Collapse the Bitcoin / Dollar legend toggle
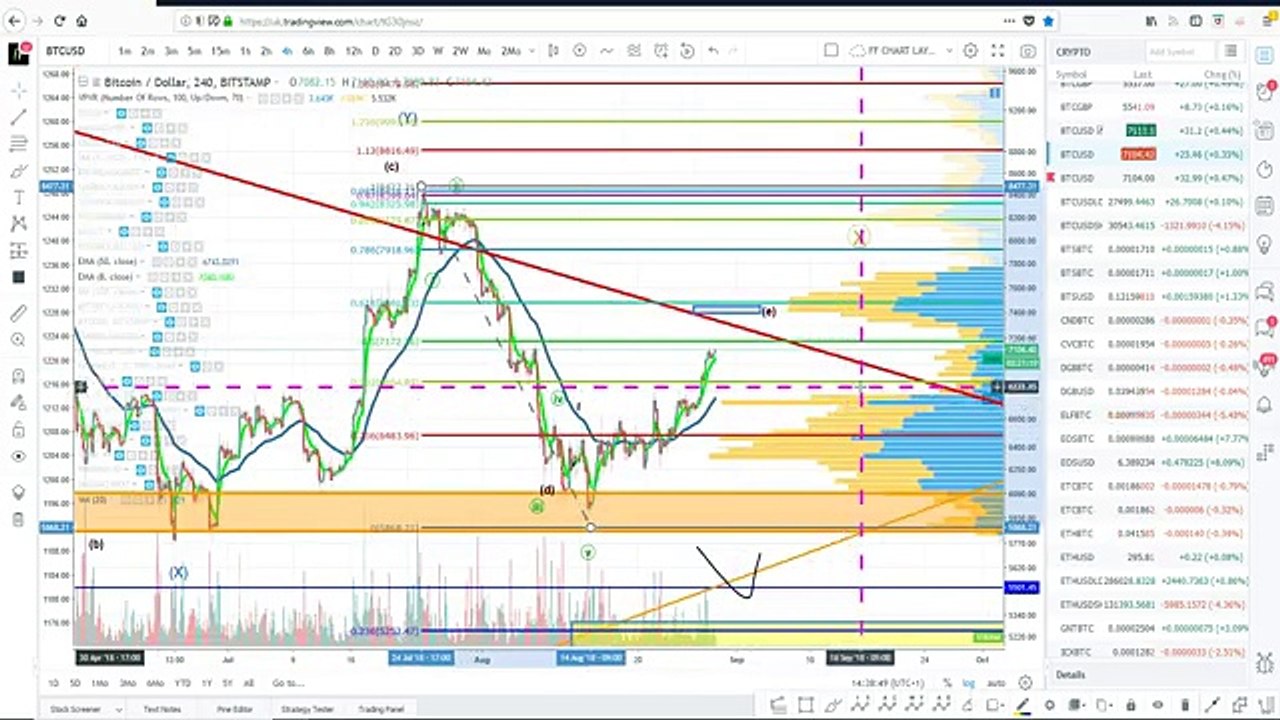1280x720 pixels. (83, 82)
